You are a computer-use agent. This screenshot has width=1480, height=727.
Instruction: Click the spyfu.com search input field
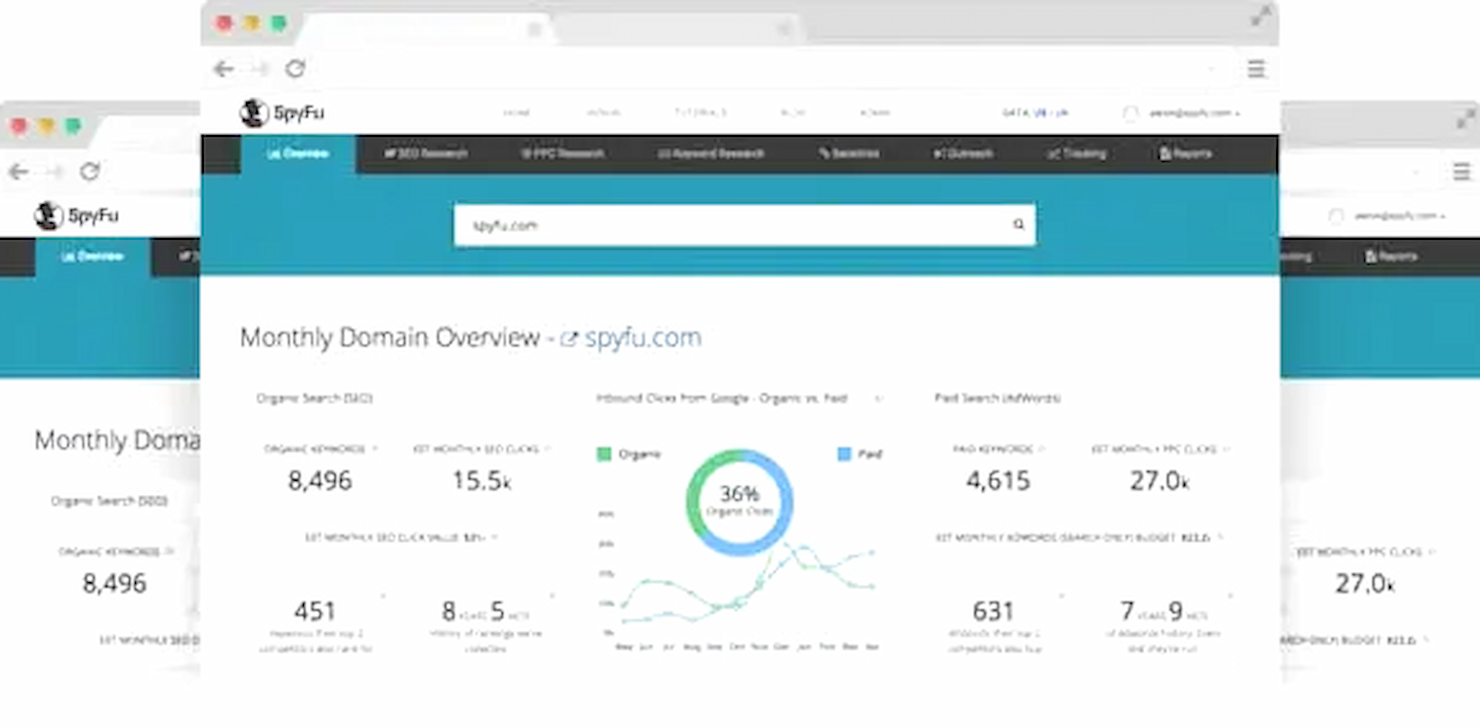(x=744, y=225)
